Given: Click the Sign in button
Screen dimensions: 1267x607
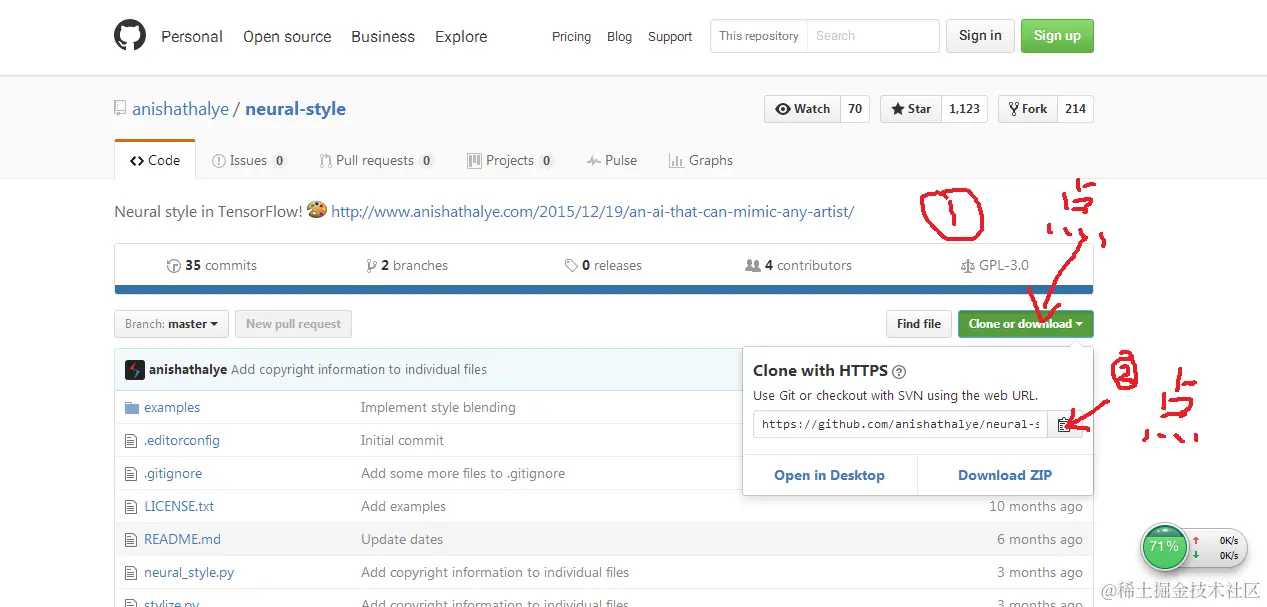Looking at the screenshot, I should pyautogui.click(x=980, y=36).
